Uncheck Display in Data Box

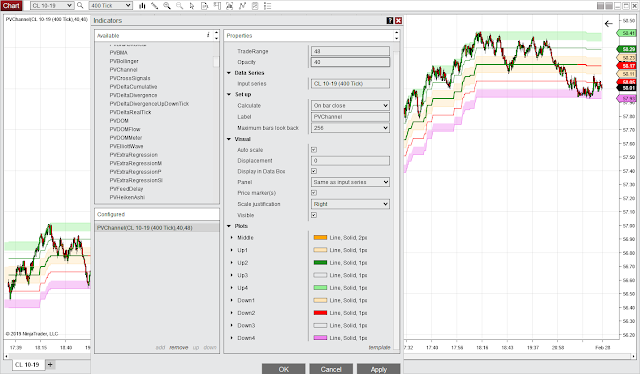(314, 171)
